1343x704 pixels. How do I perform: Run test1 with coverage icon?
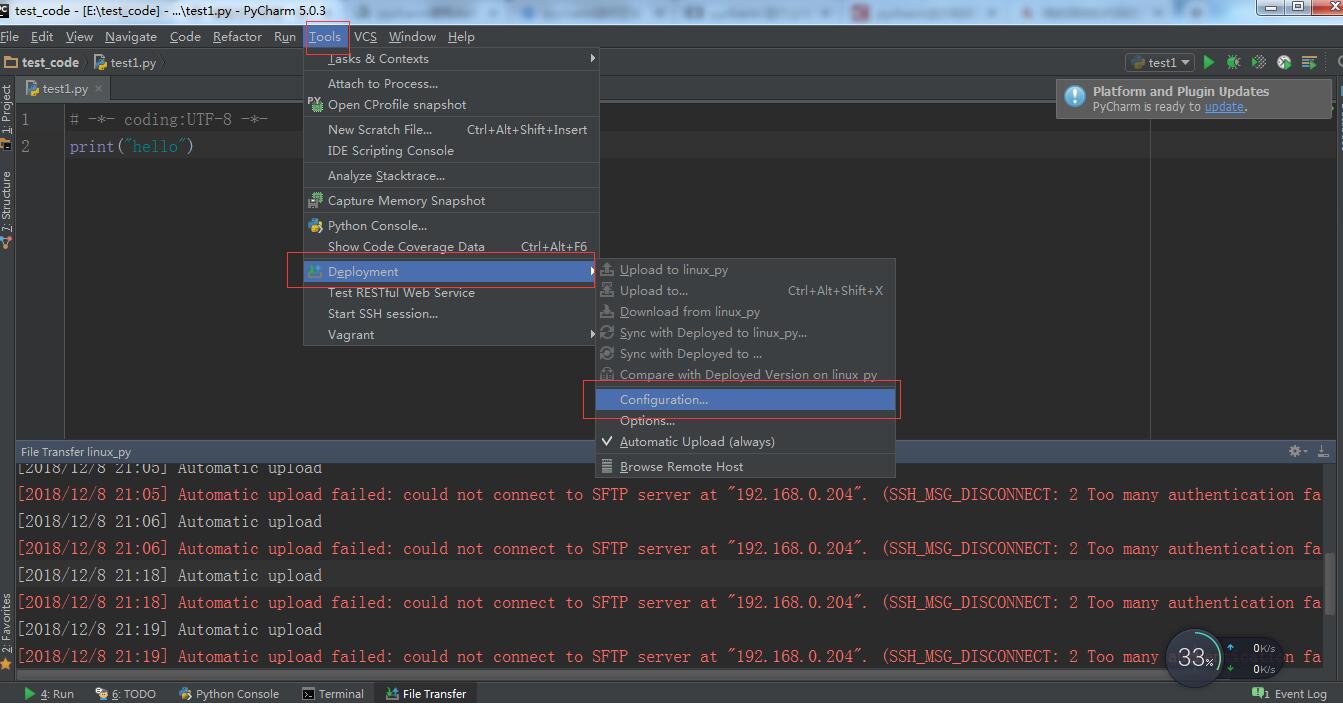1259,62
